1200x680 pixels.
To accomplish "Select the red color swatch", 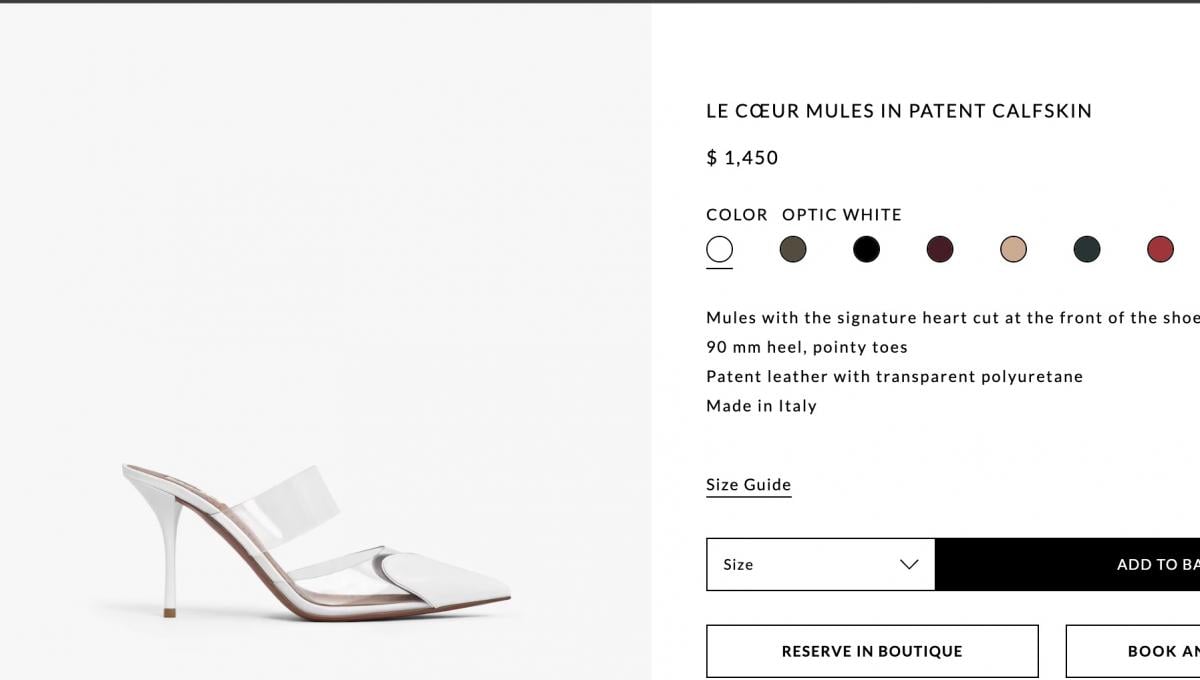I will point(1160,249).
